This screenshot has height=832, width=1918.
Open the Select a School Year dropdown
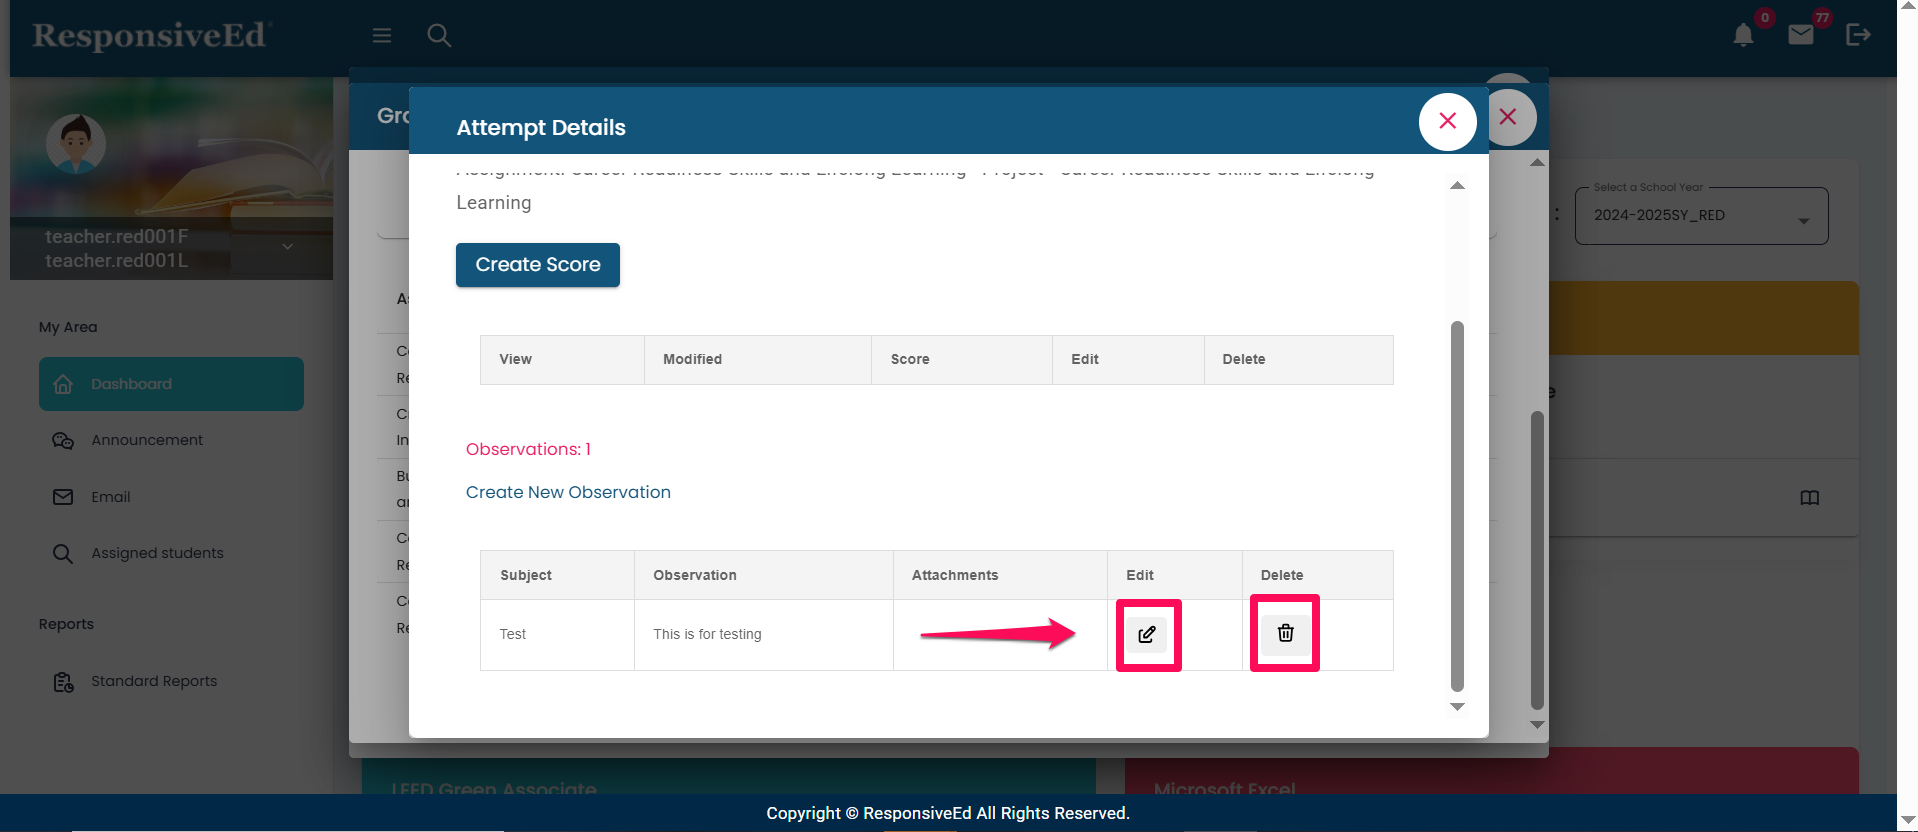[x=1701, y=216]
